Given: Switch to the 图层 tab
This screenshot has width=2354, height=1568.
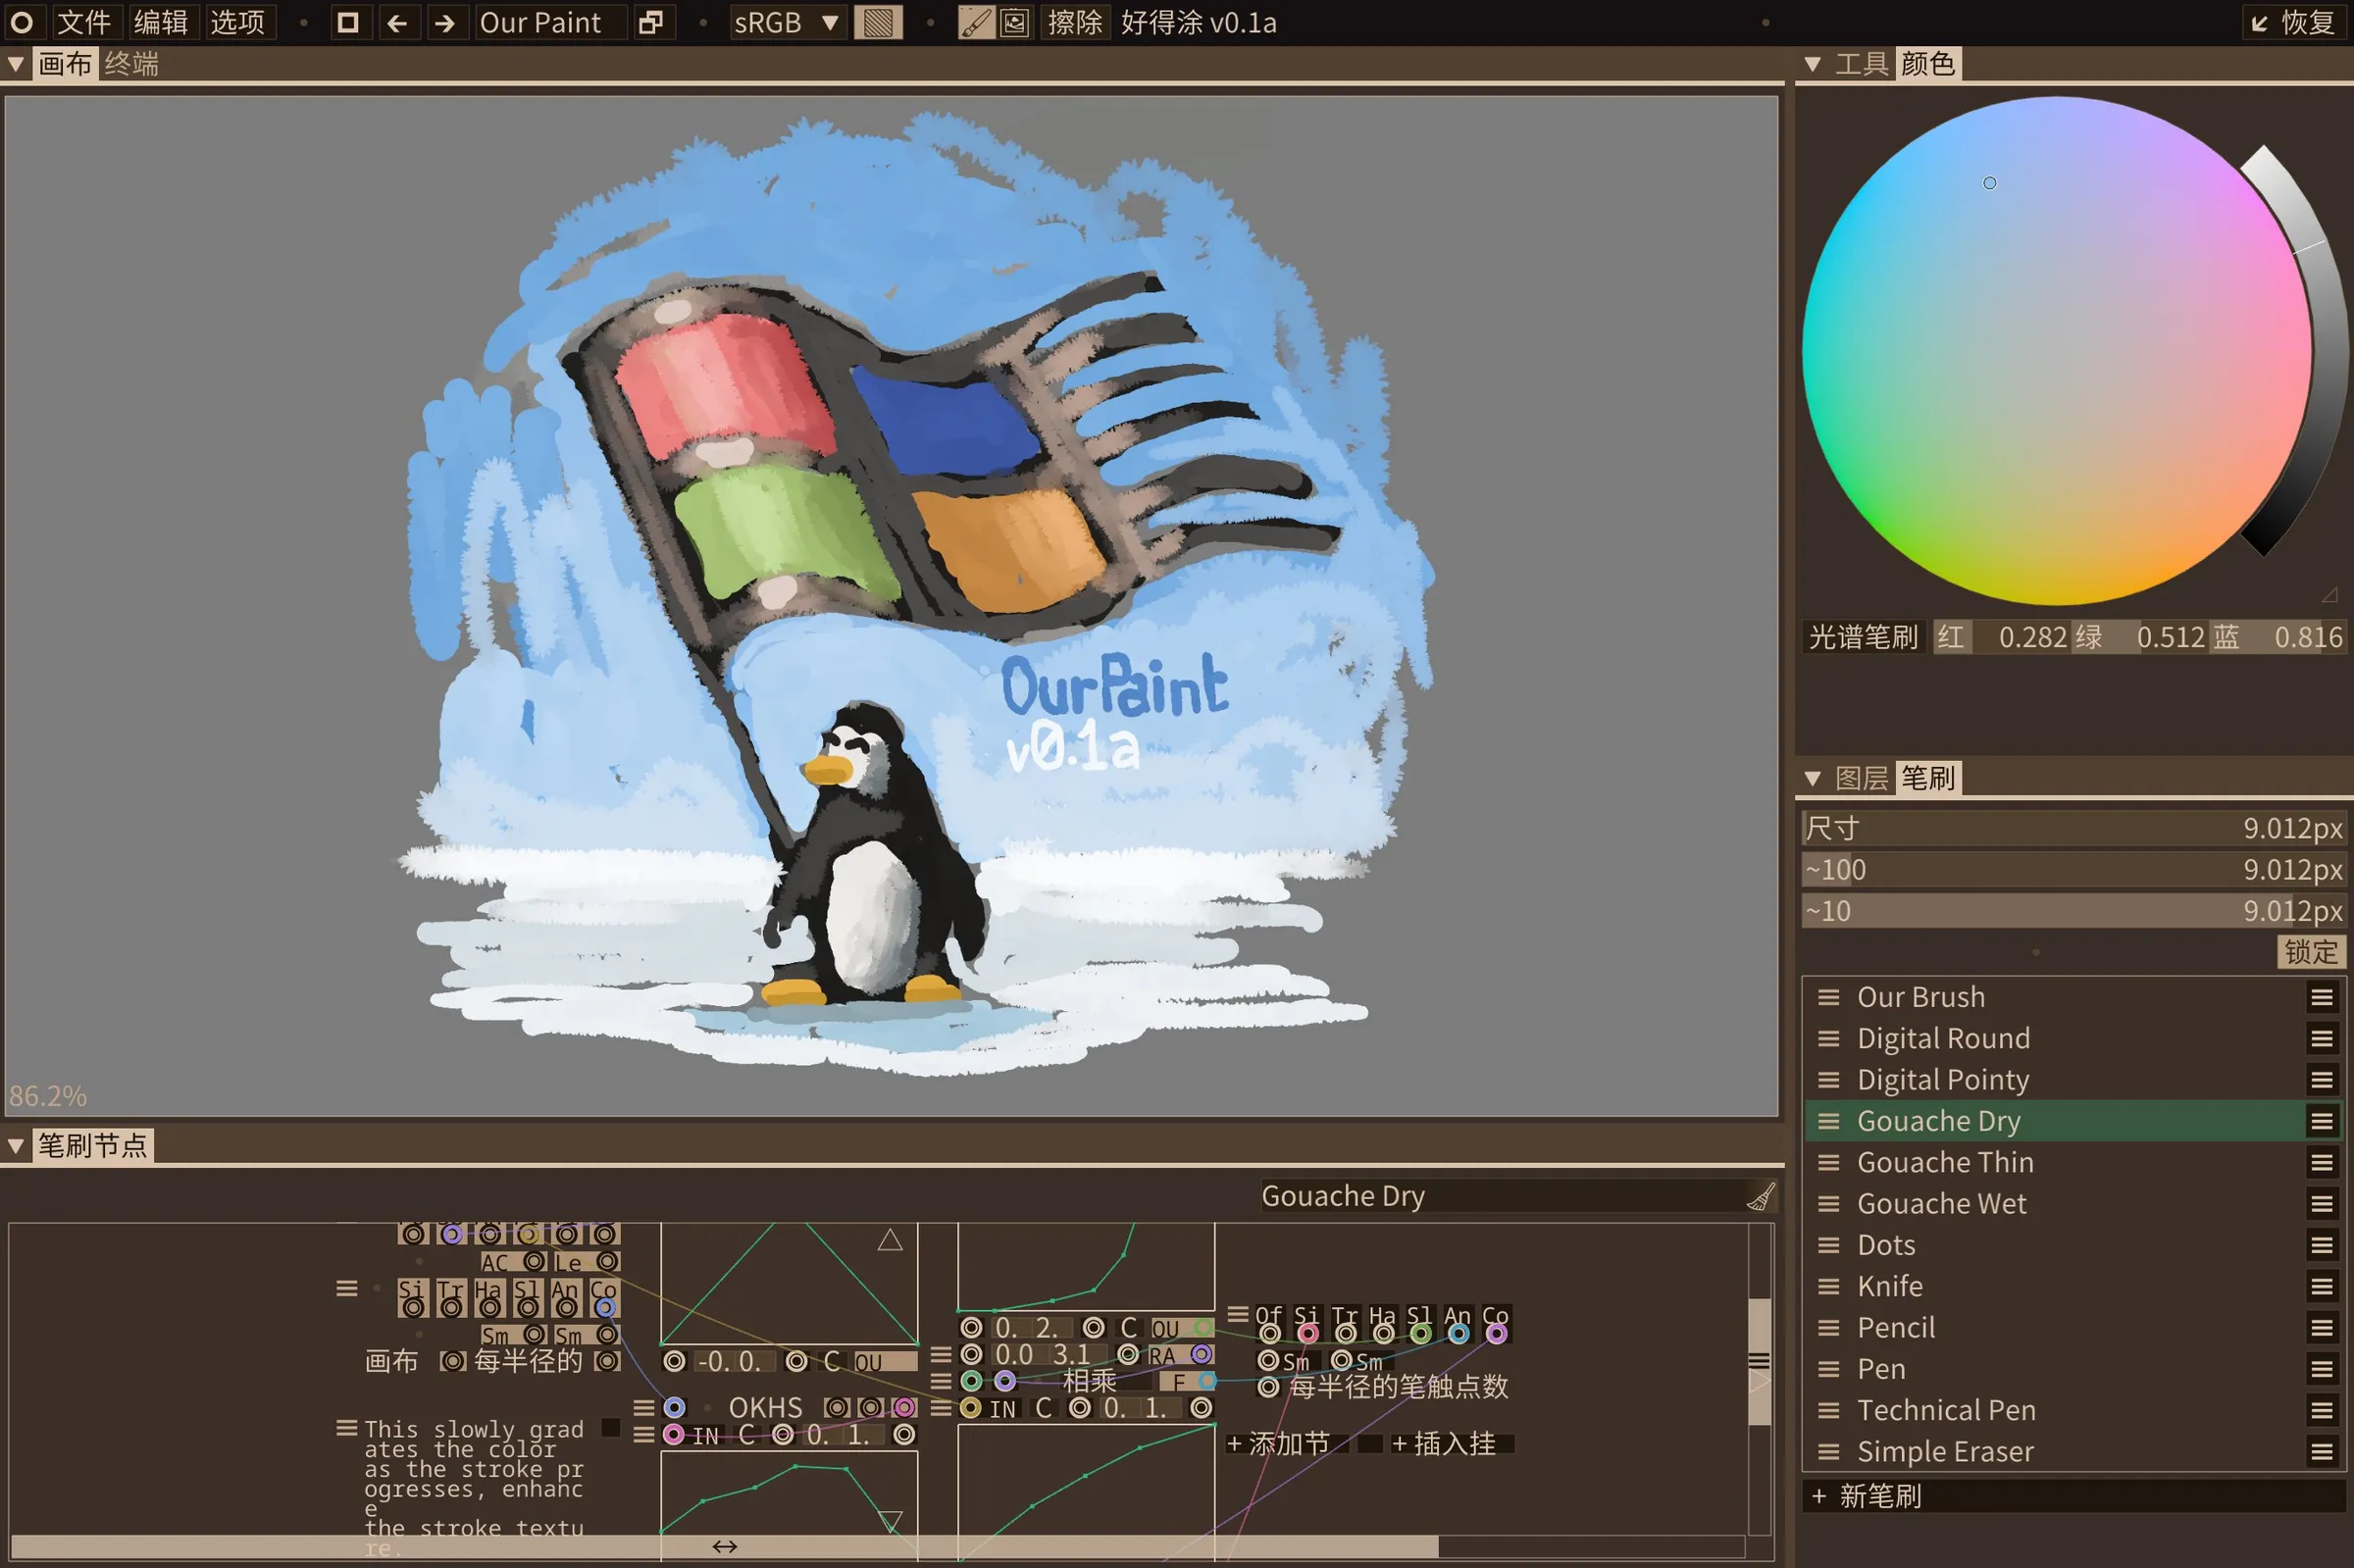Looking at the screenshot, I should pyautogui.click(x=1862, y=778).
